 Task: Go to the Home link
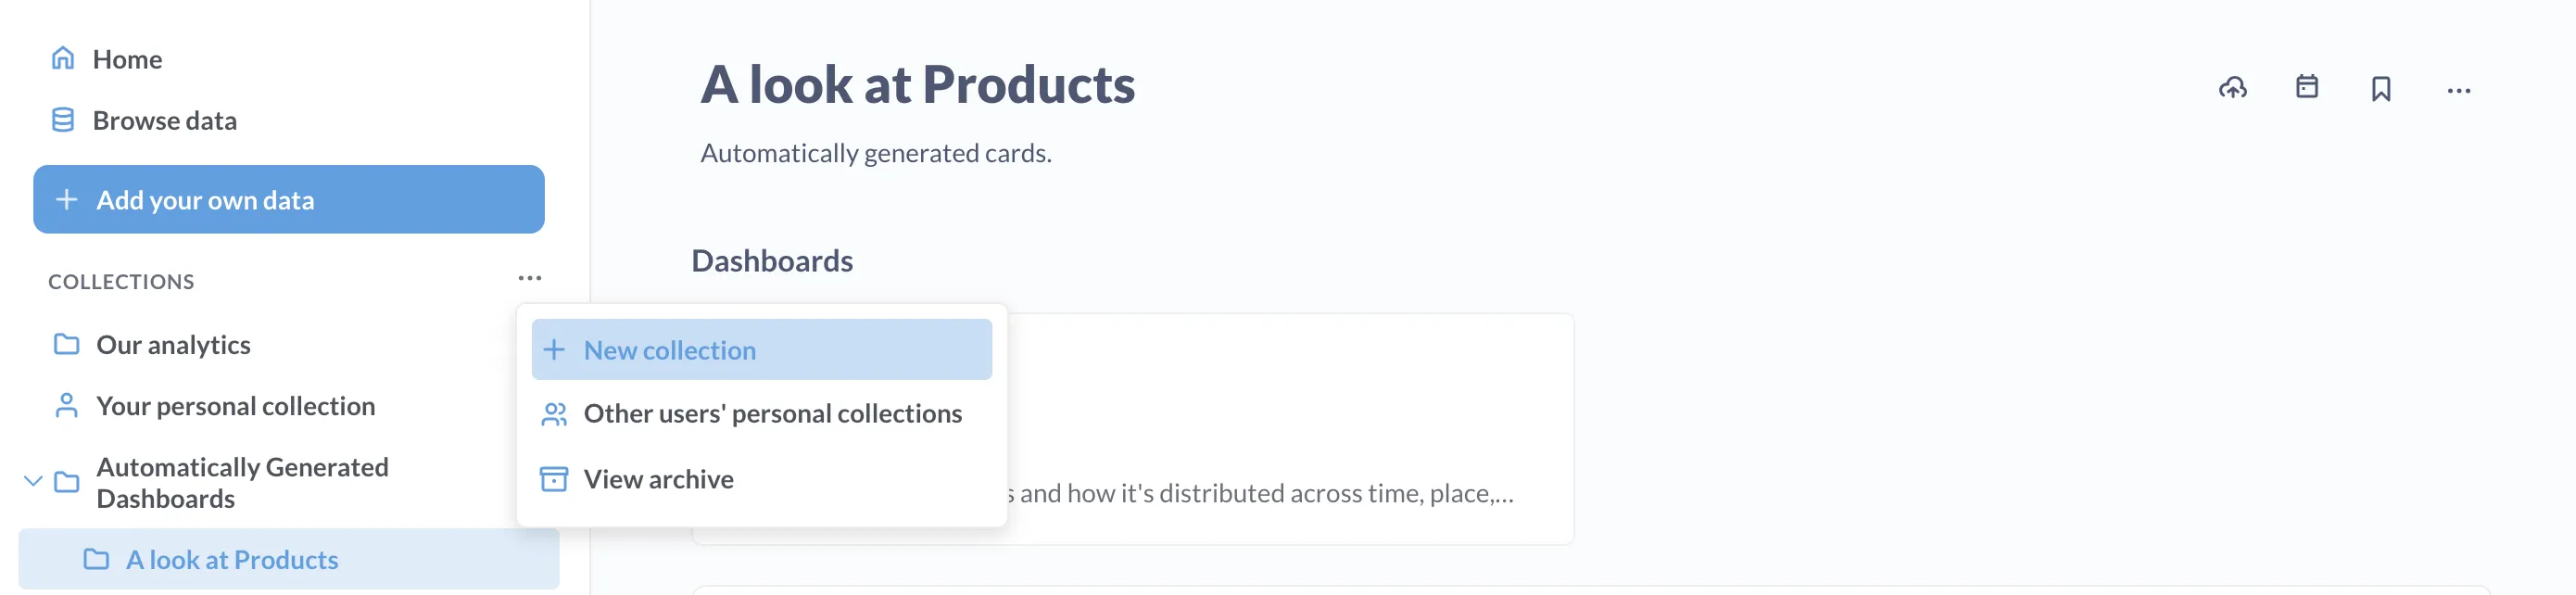[127, 59]
